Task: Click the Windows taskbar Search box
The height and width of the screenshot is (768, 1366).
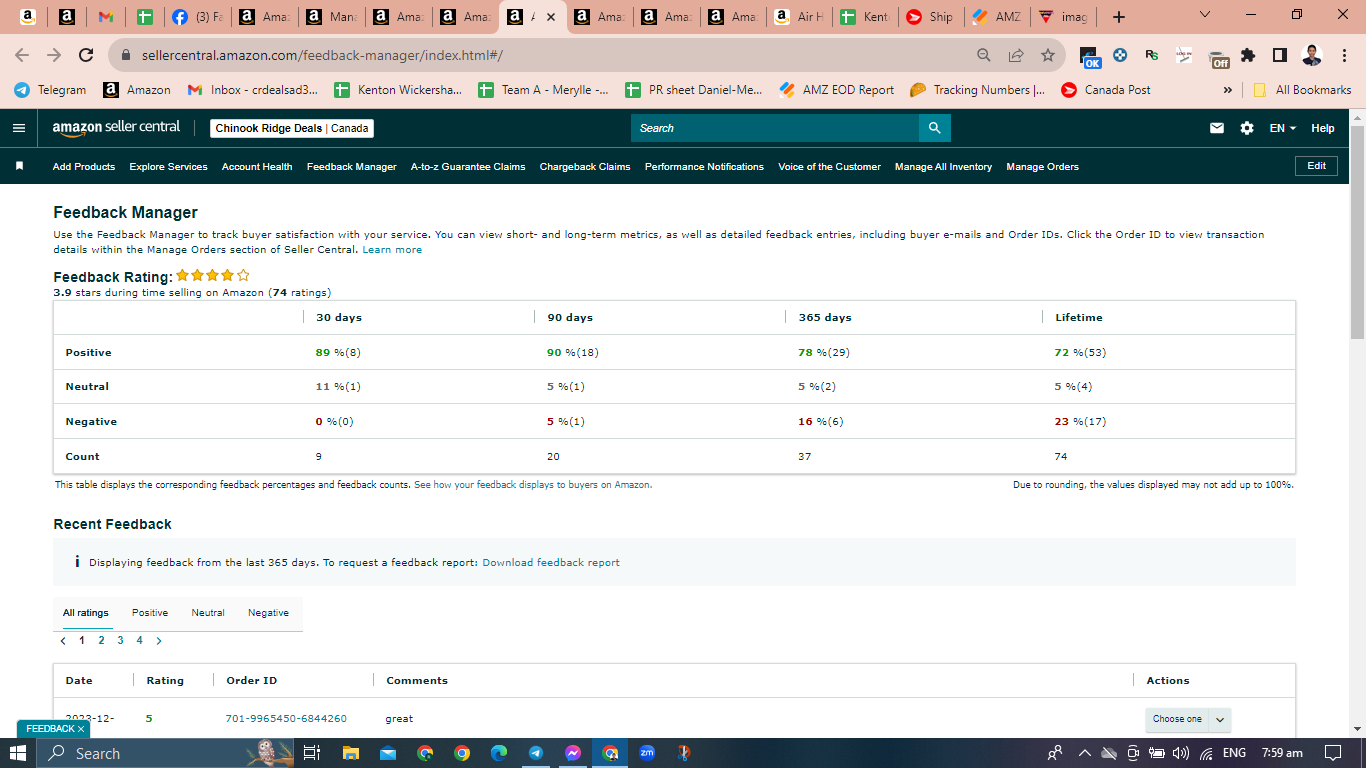Action: tap(165, 753)
